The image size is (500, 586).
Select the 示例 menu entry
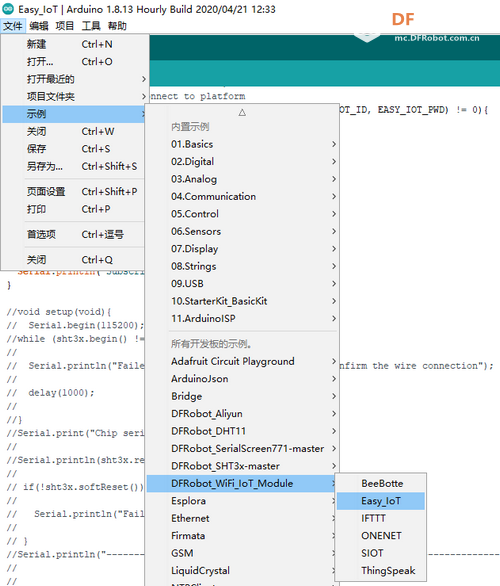(x=74, y=114)
